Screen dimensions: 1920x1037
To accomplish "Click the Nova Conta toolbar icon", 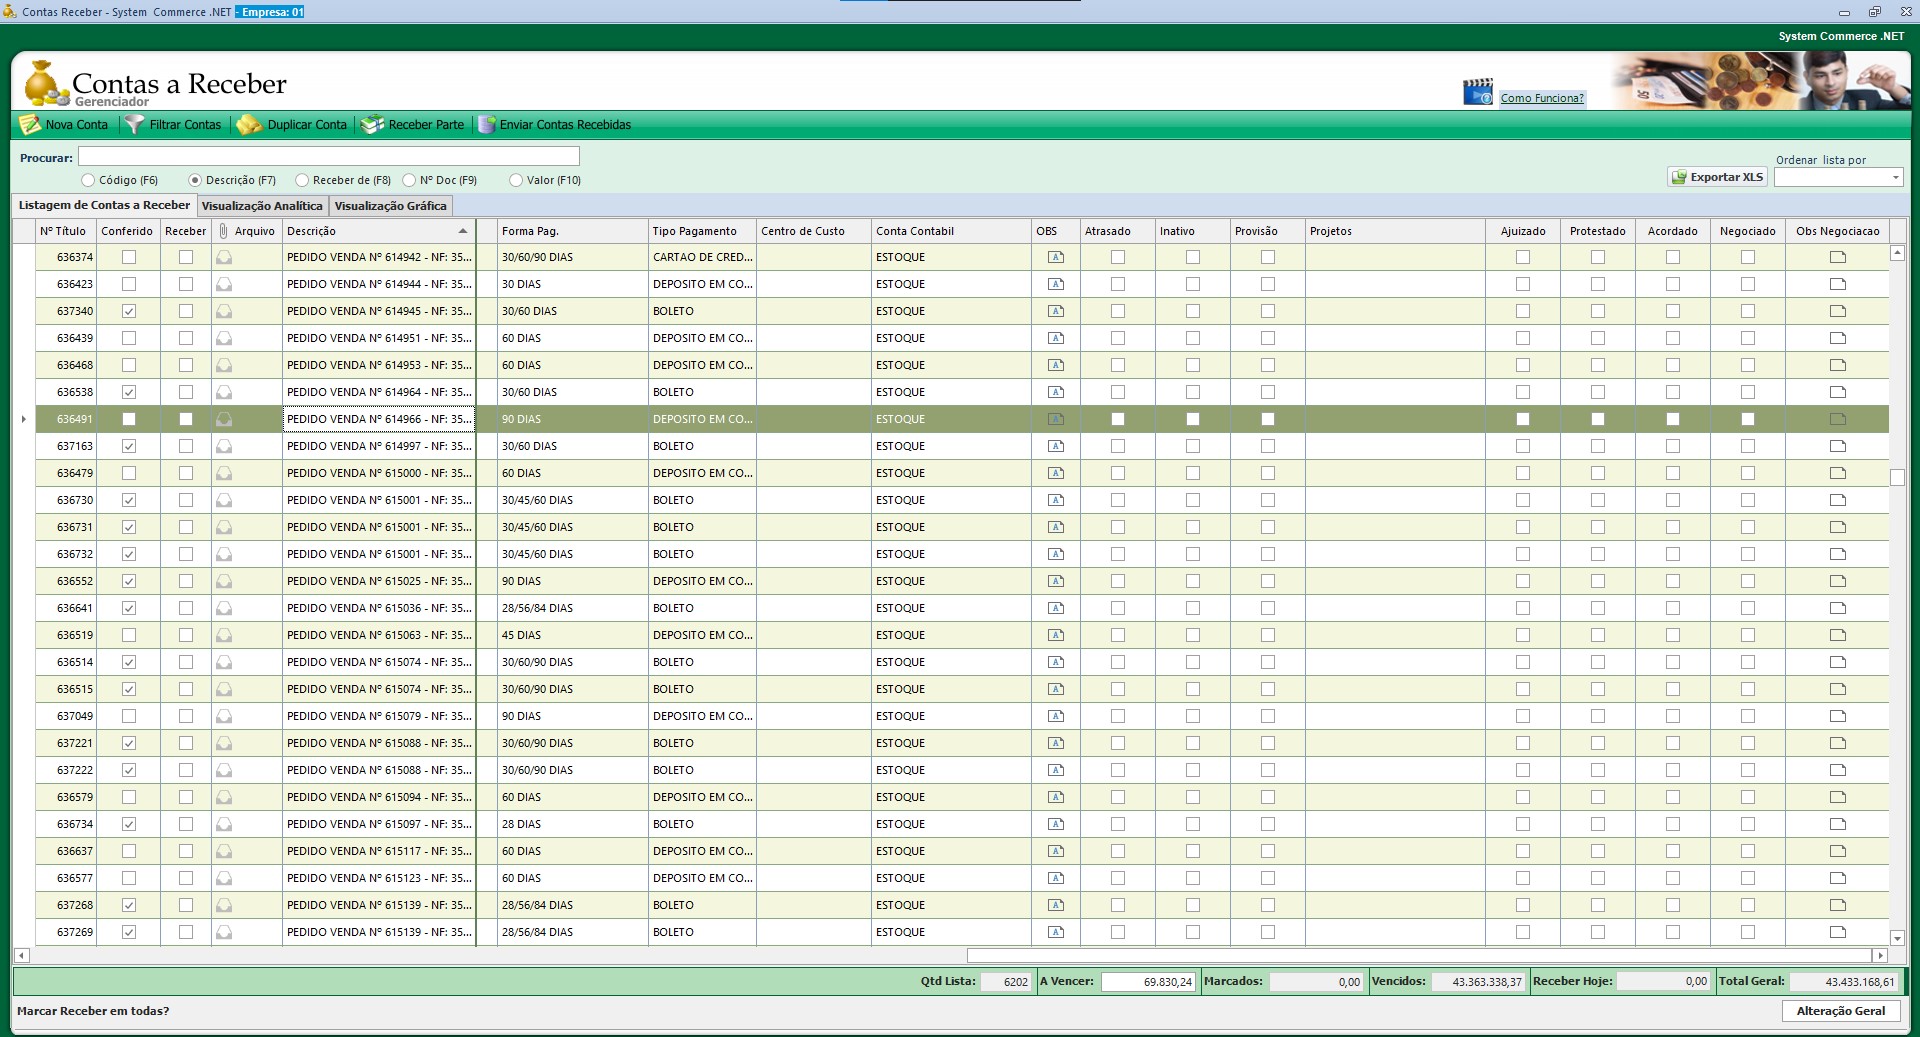I will (30, 125).
